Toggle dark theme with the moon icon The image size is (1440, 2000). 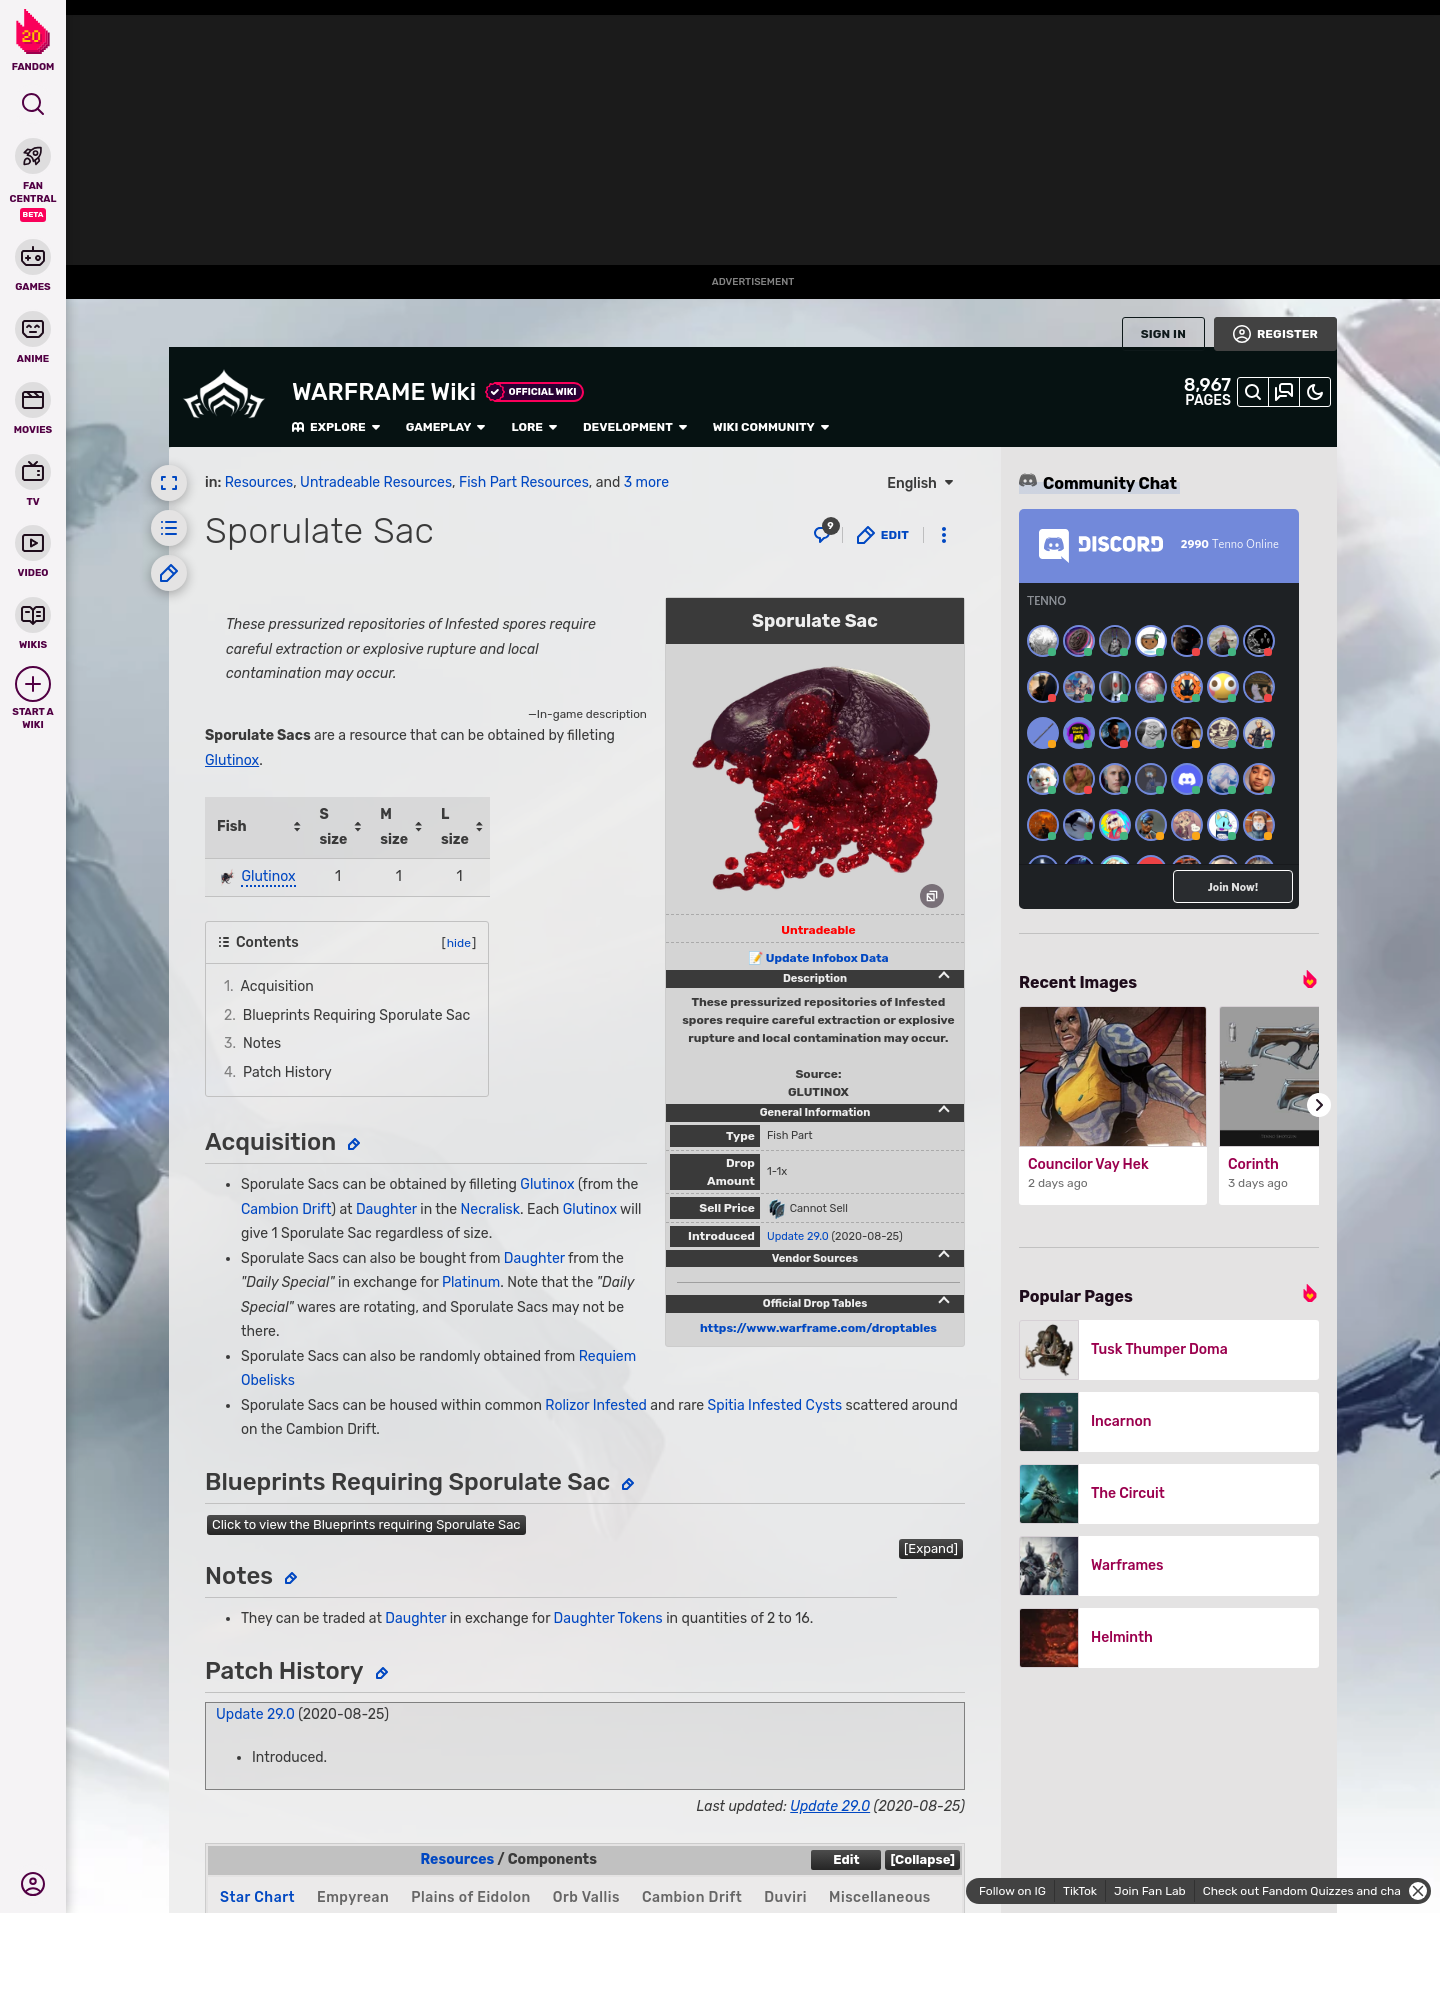[x=1315, y=392]
